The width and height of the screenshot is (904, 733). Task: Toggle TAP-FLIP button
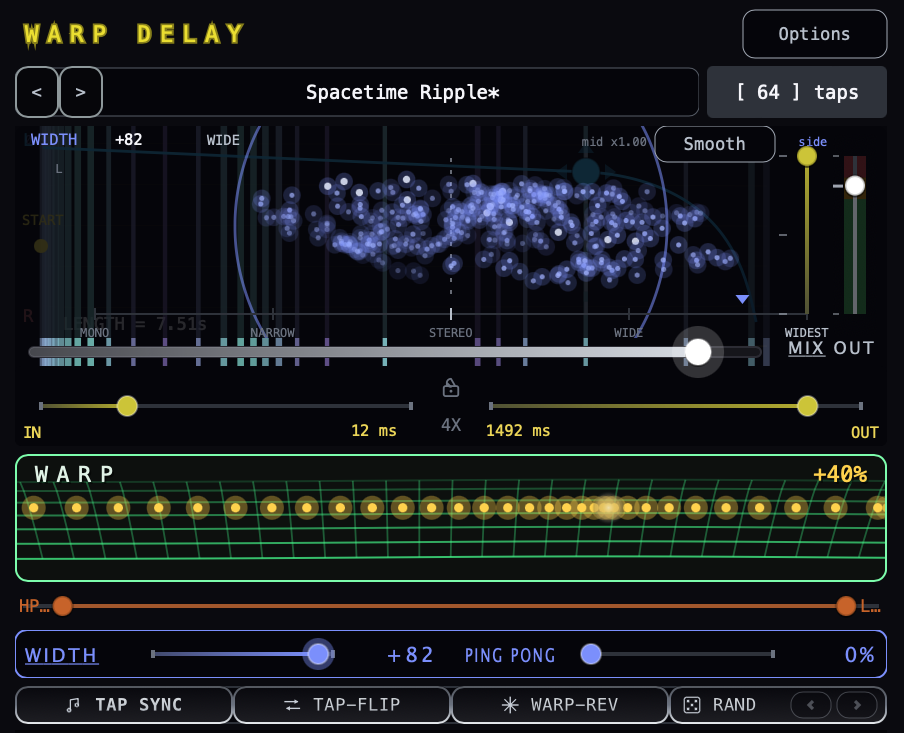point(342,705)
